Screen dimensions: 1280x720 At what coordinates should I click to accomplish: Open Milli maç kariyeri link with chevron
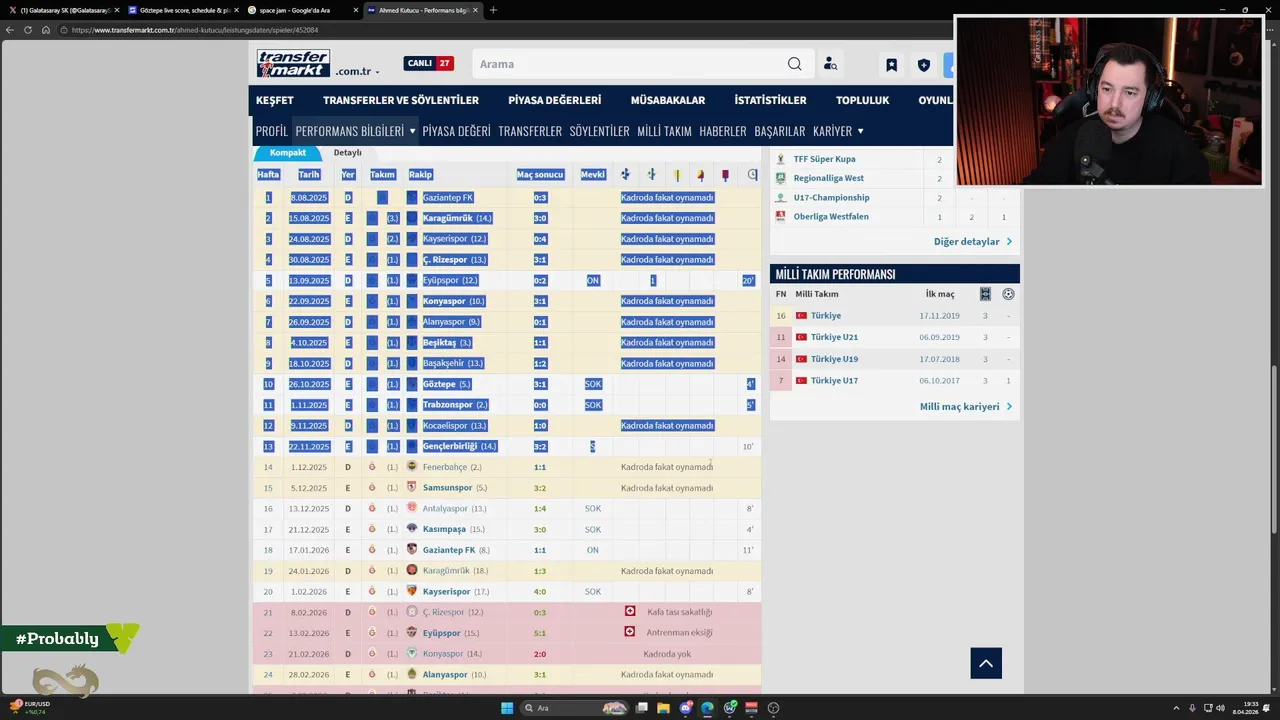tap(966, 407)
